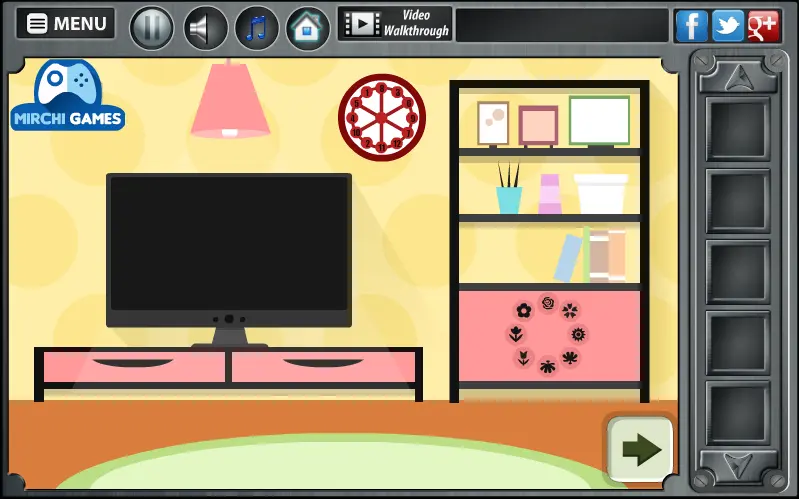Open the MENU button
The height and width of the screenshot is (499, 799).
point(66,23)
